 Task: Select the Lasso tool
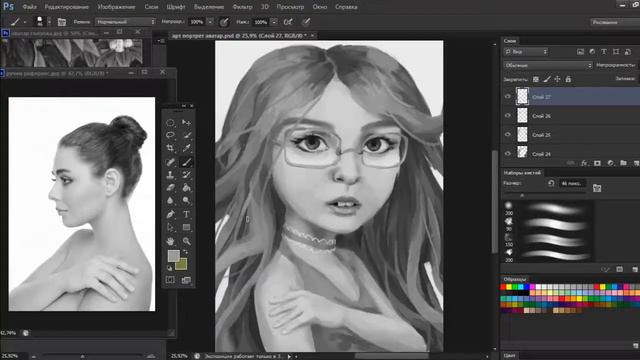point(171,135)
